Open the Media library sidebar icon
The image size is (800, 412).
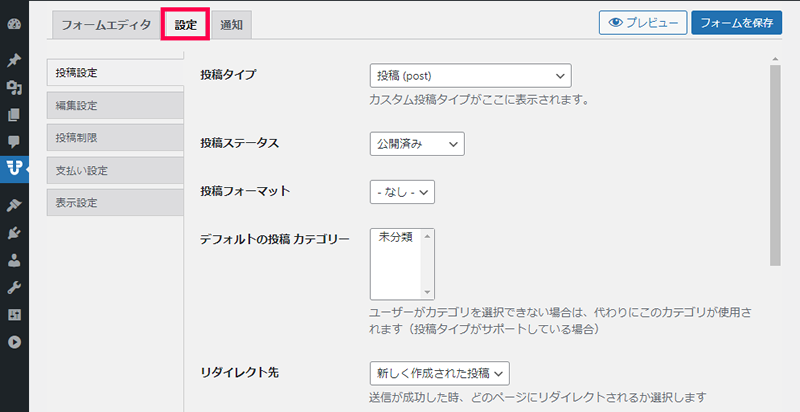14,88
